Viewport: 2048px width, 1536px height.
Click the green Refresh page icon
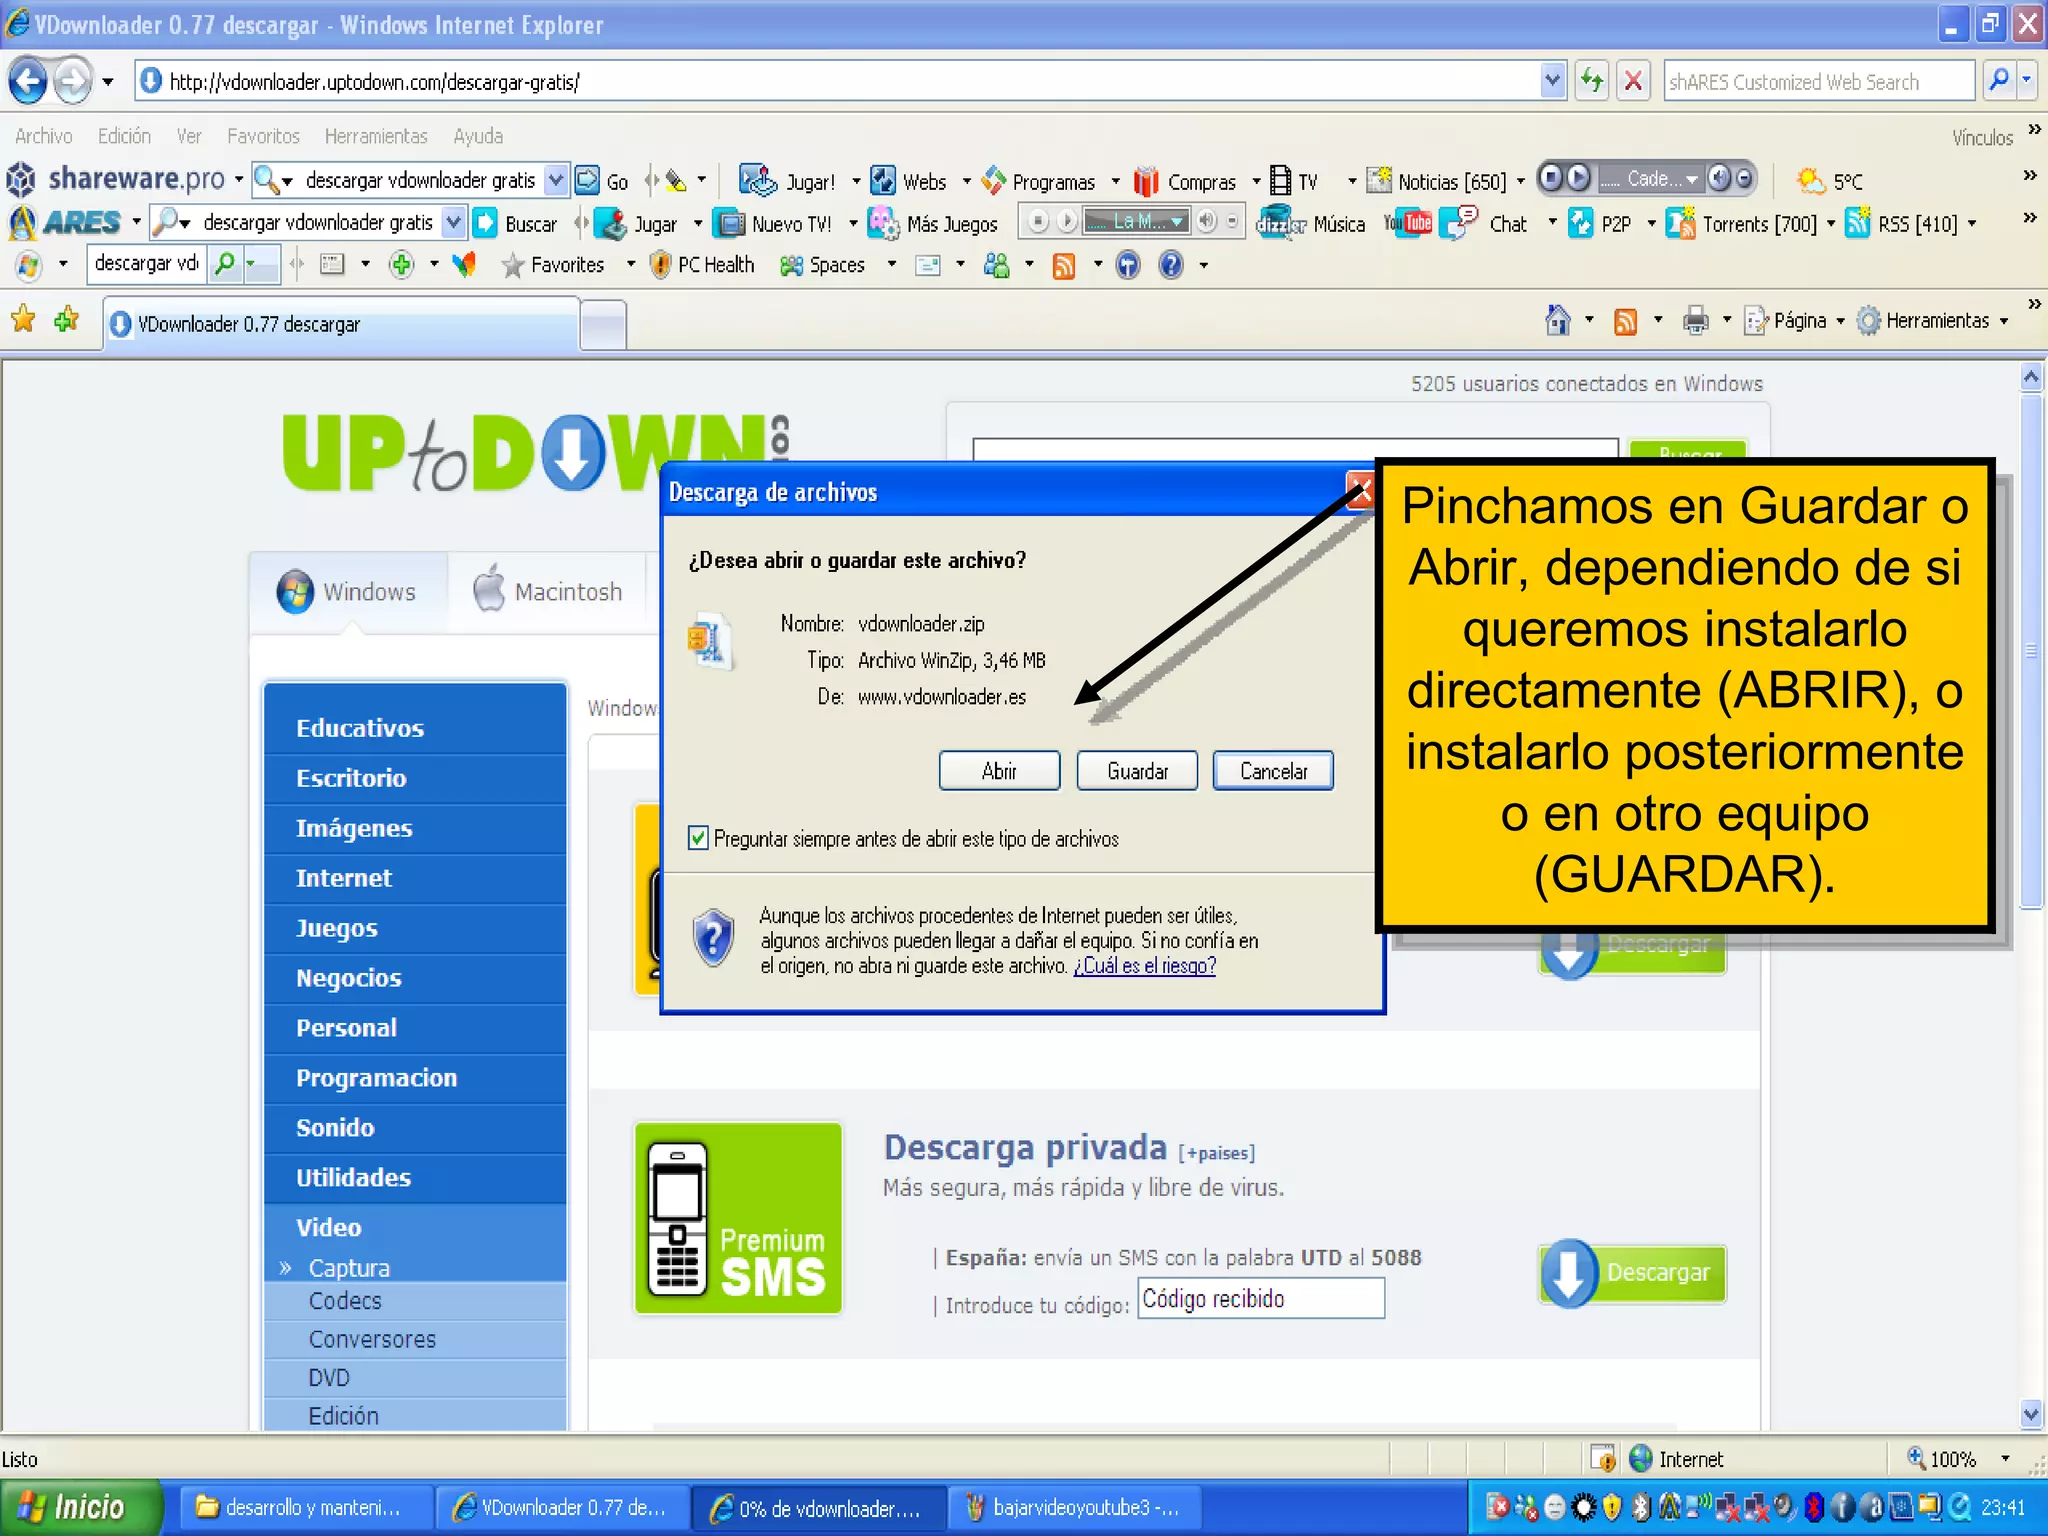click(1591, 81)
